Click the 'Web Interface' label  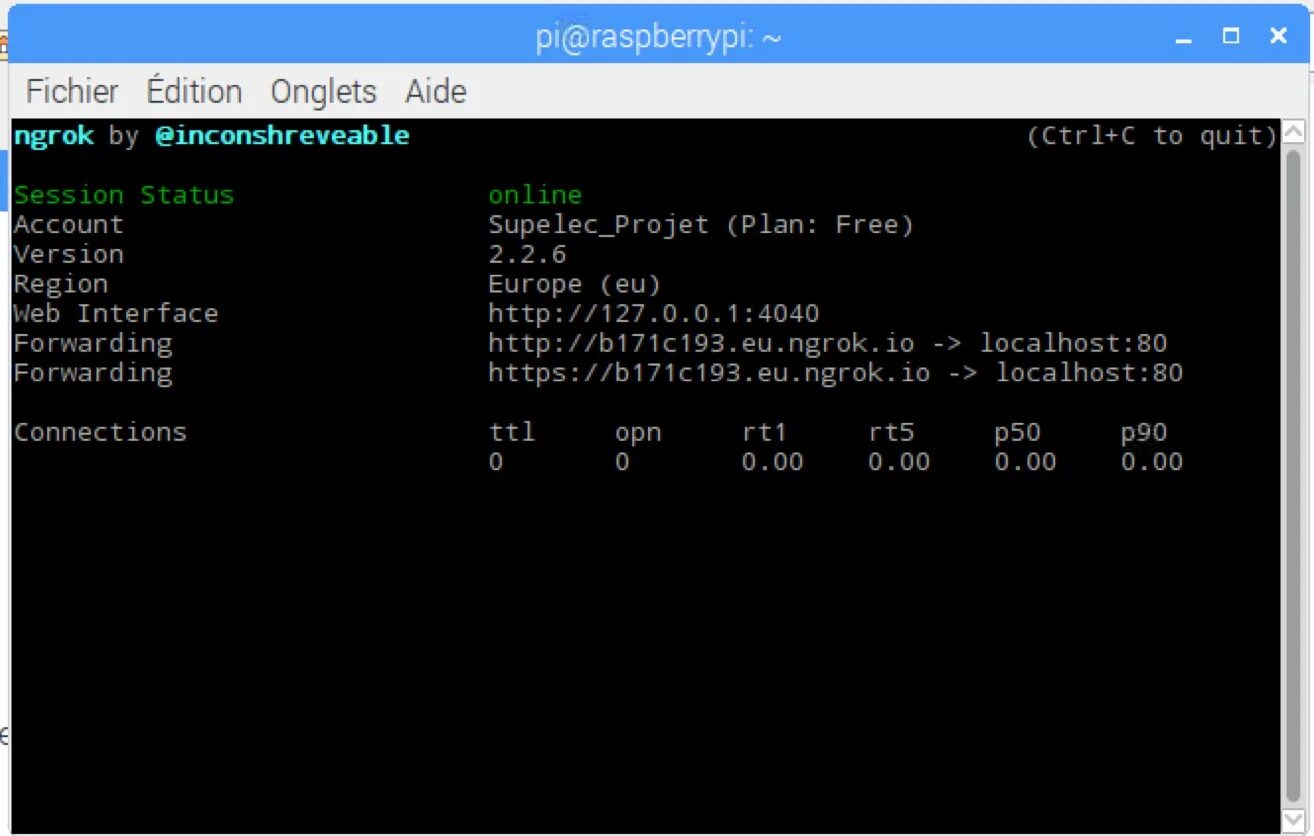point(116,313)
